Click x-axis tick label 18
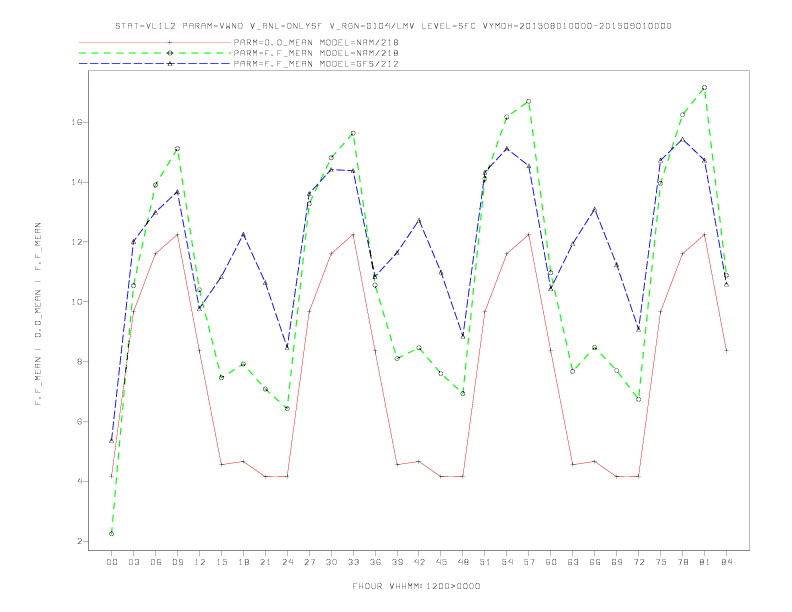The width and height of the screenshot is (792, 612). (243, 562)
